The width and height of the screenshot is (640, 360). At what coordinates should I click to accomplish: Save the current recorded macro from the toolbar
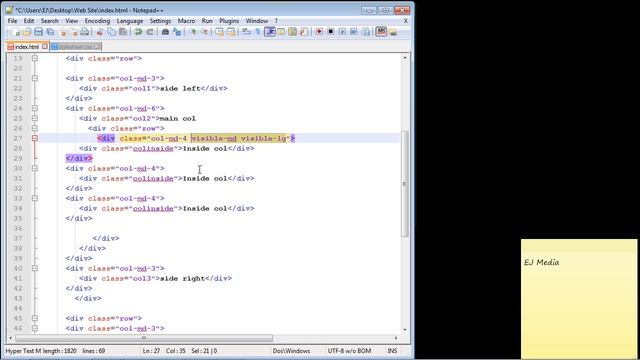[366, 32]
